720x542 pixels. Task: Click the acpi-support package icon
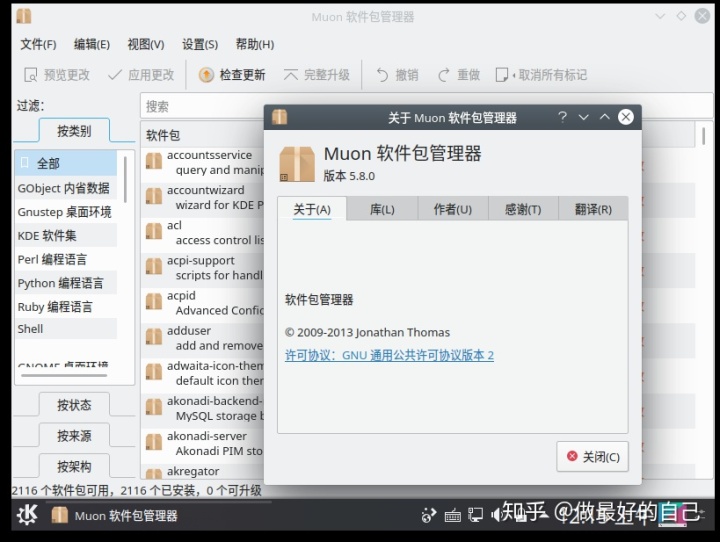click(x=154, y=266)
